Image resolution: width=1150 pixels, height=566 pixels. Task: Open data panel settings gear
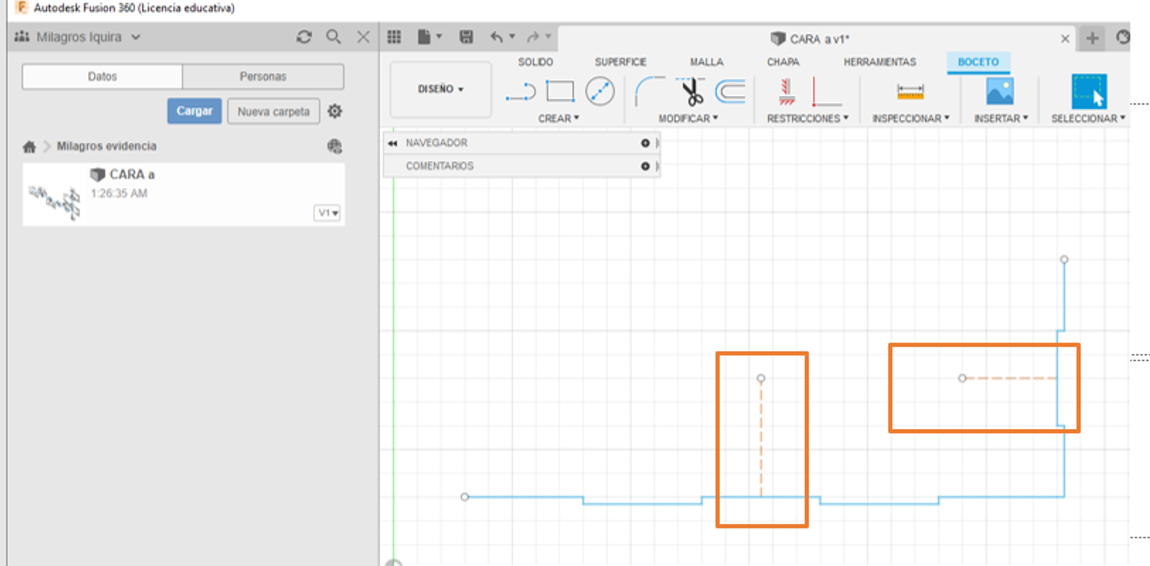coord(334,111)
